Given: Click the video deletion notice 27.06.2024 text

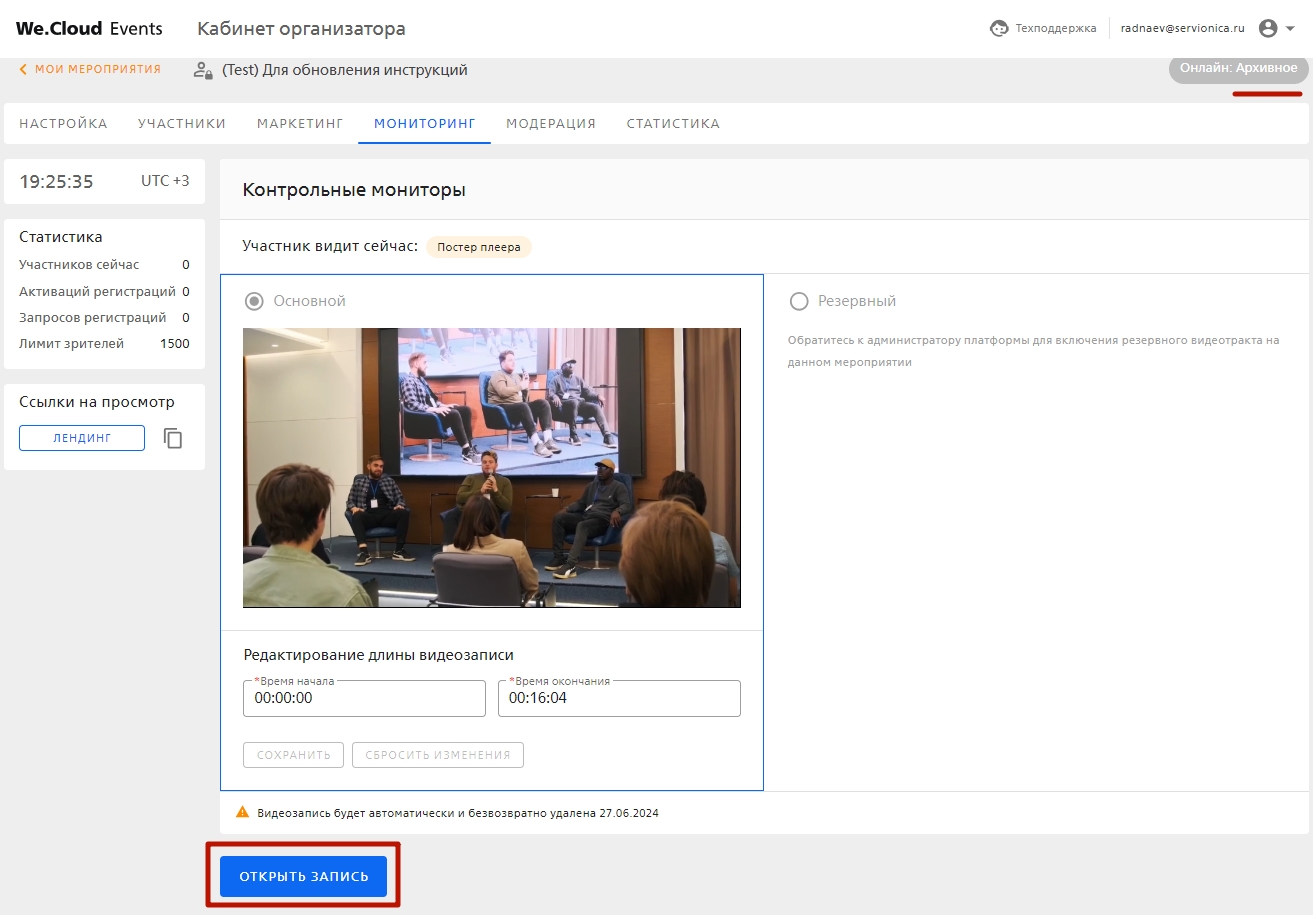Looking at the screenshot, I should coord(458,813).
